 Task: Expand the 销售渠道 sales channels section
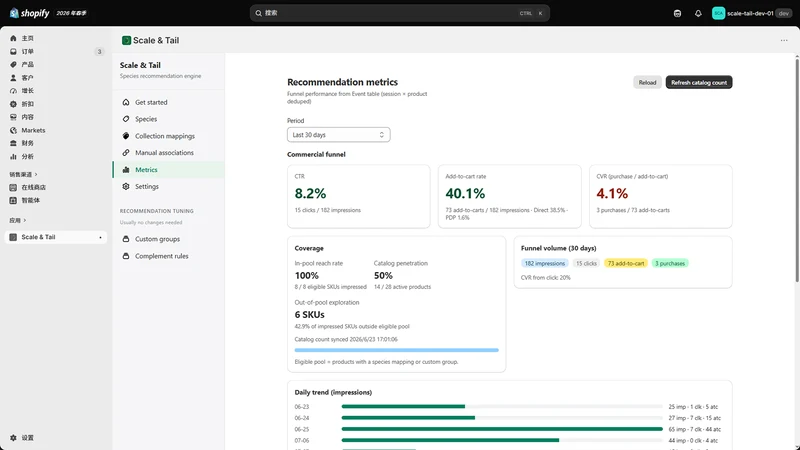tap(23, 174)
